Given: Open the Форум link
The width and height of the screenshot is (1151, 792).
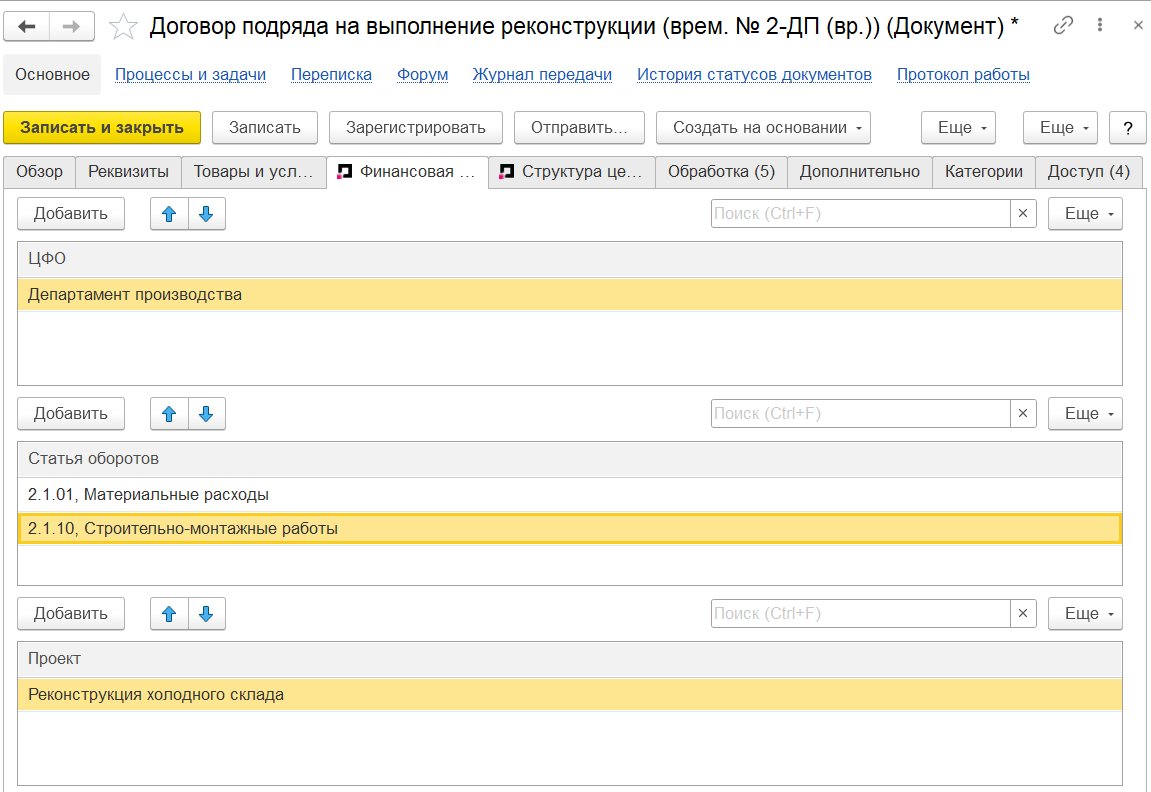Looking at the screenshot, I should 422,75.
